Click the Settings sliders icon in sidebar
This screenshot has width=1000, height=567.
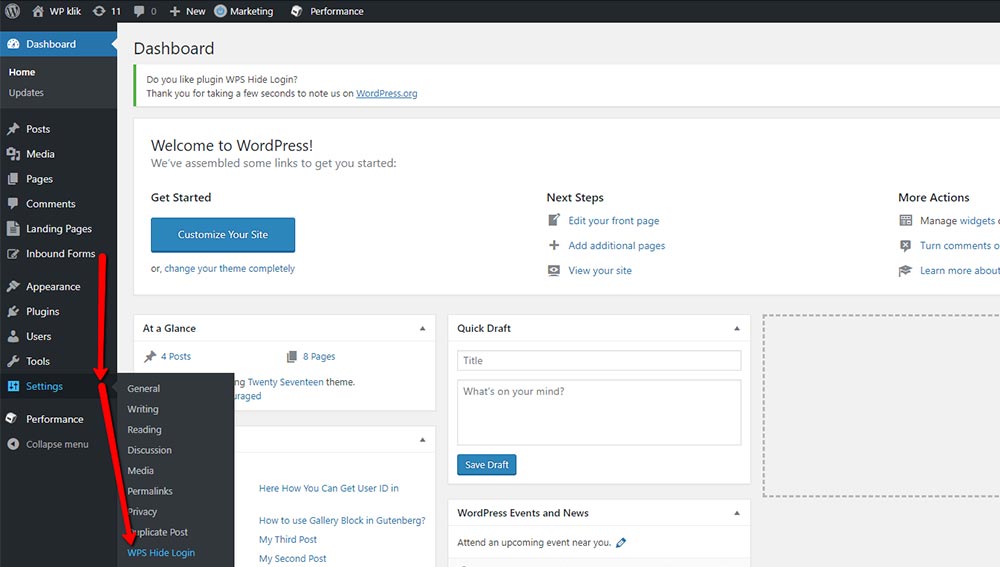pyautogui.click(x=13, y=386)
